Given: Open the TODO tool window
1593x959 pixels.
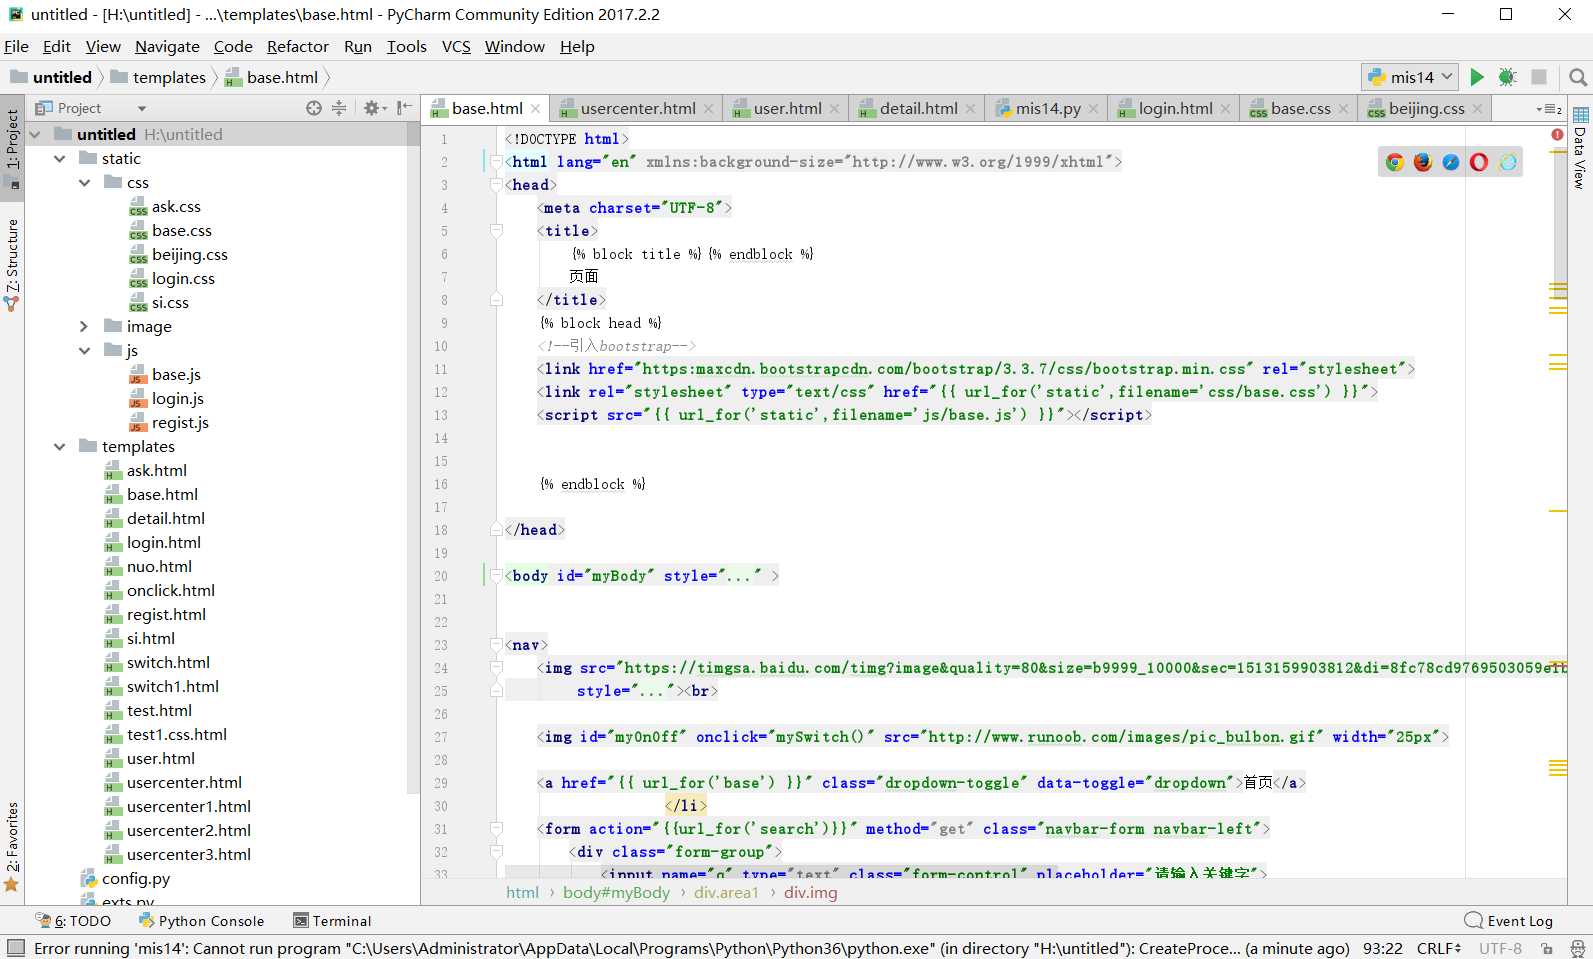Looking at the screenshot, I should 74,921.
